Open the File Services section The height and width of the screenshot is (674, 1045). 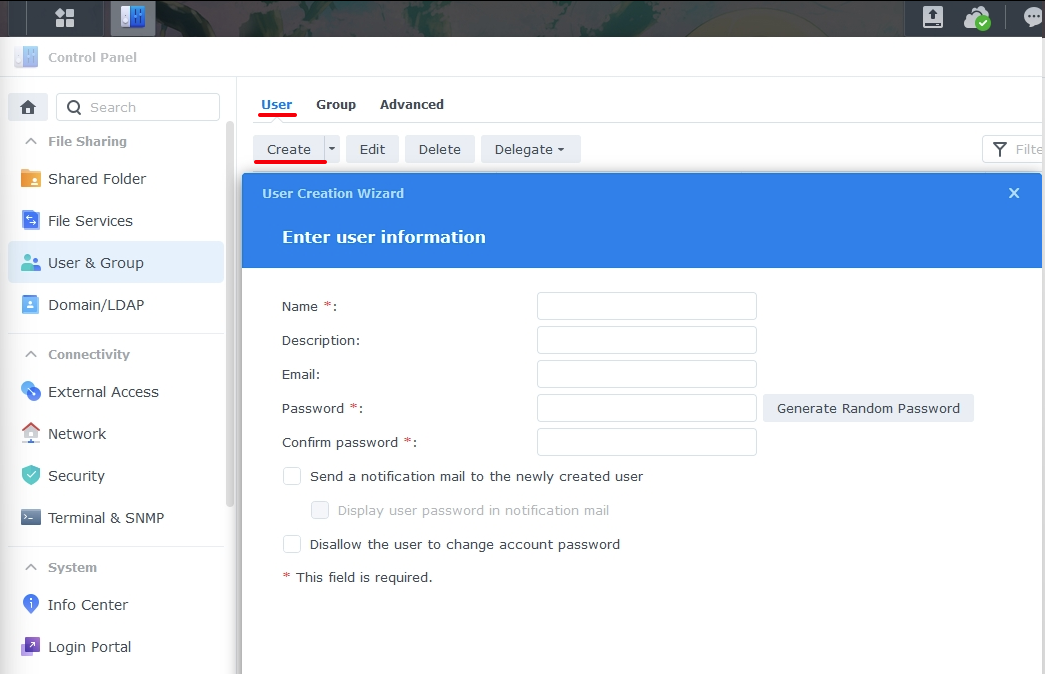pyautogui.click(x=90, y=221)
